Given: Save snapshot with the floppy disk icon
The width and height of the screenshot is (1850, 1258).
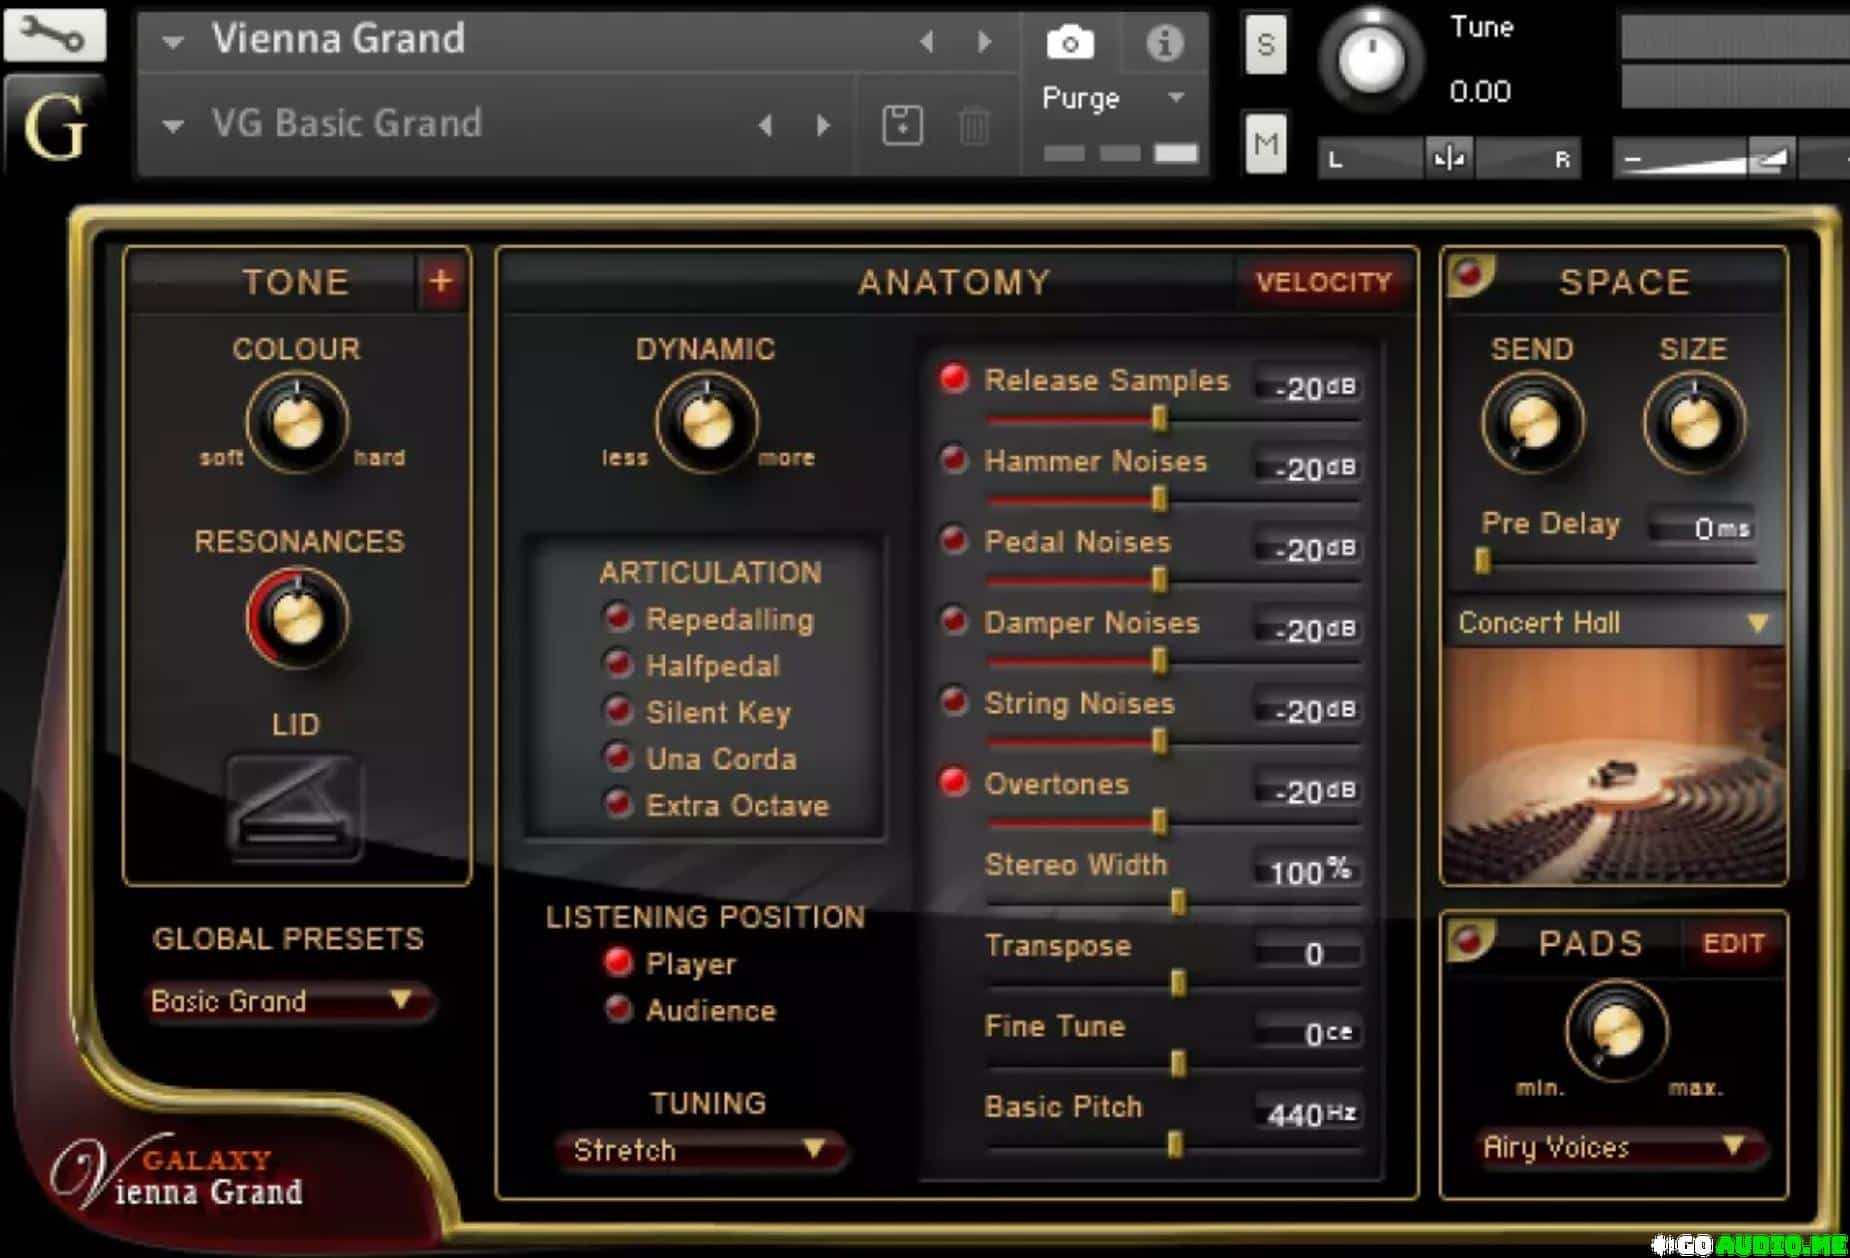Looking at the screenshot, I should tap(902, 126).
